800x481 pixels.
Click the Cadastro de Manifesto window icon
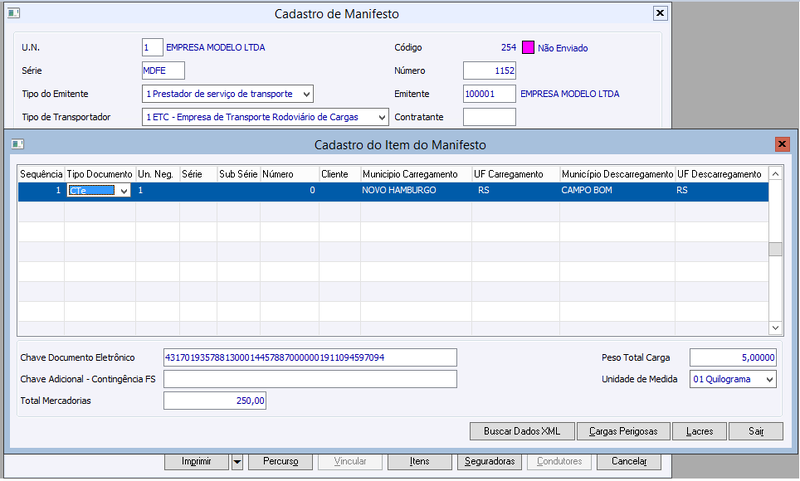[14, 13]
